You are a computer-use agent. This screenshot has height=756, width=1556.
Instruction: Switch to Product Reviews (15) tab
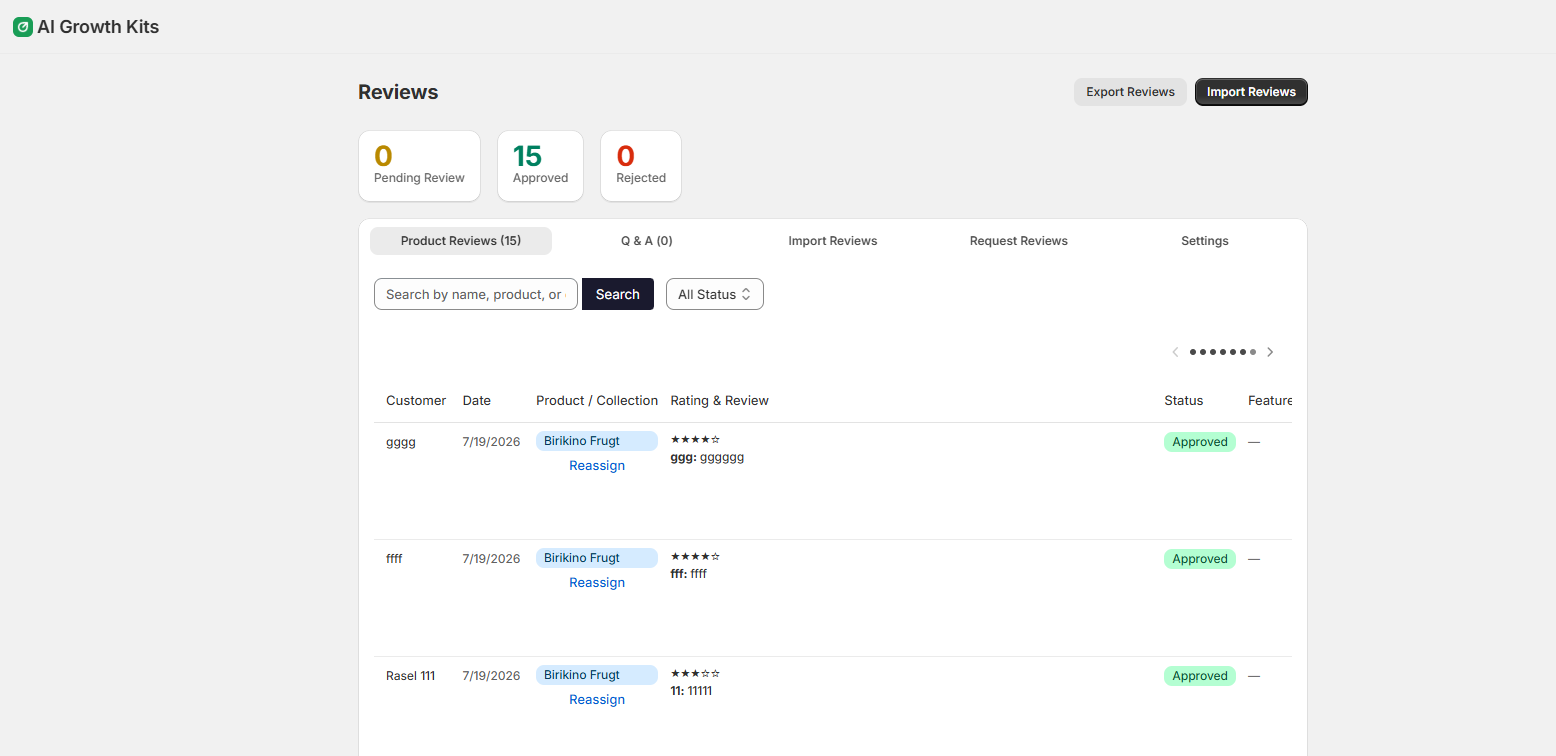(x=461, y=241)
